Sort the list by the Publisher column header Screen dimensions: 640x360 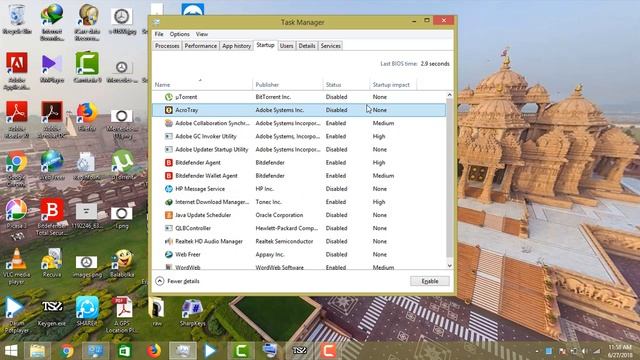pyautogui.click(x=287, y=85)
